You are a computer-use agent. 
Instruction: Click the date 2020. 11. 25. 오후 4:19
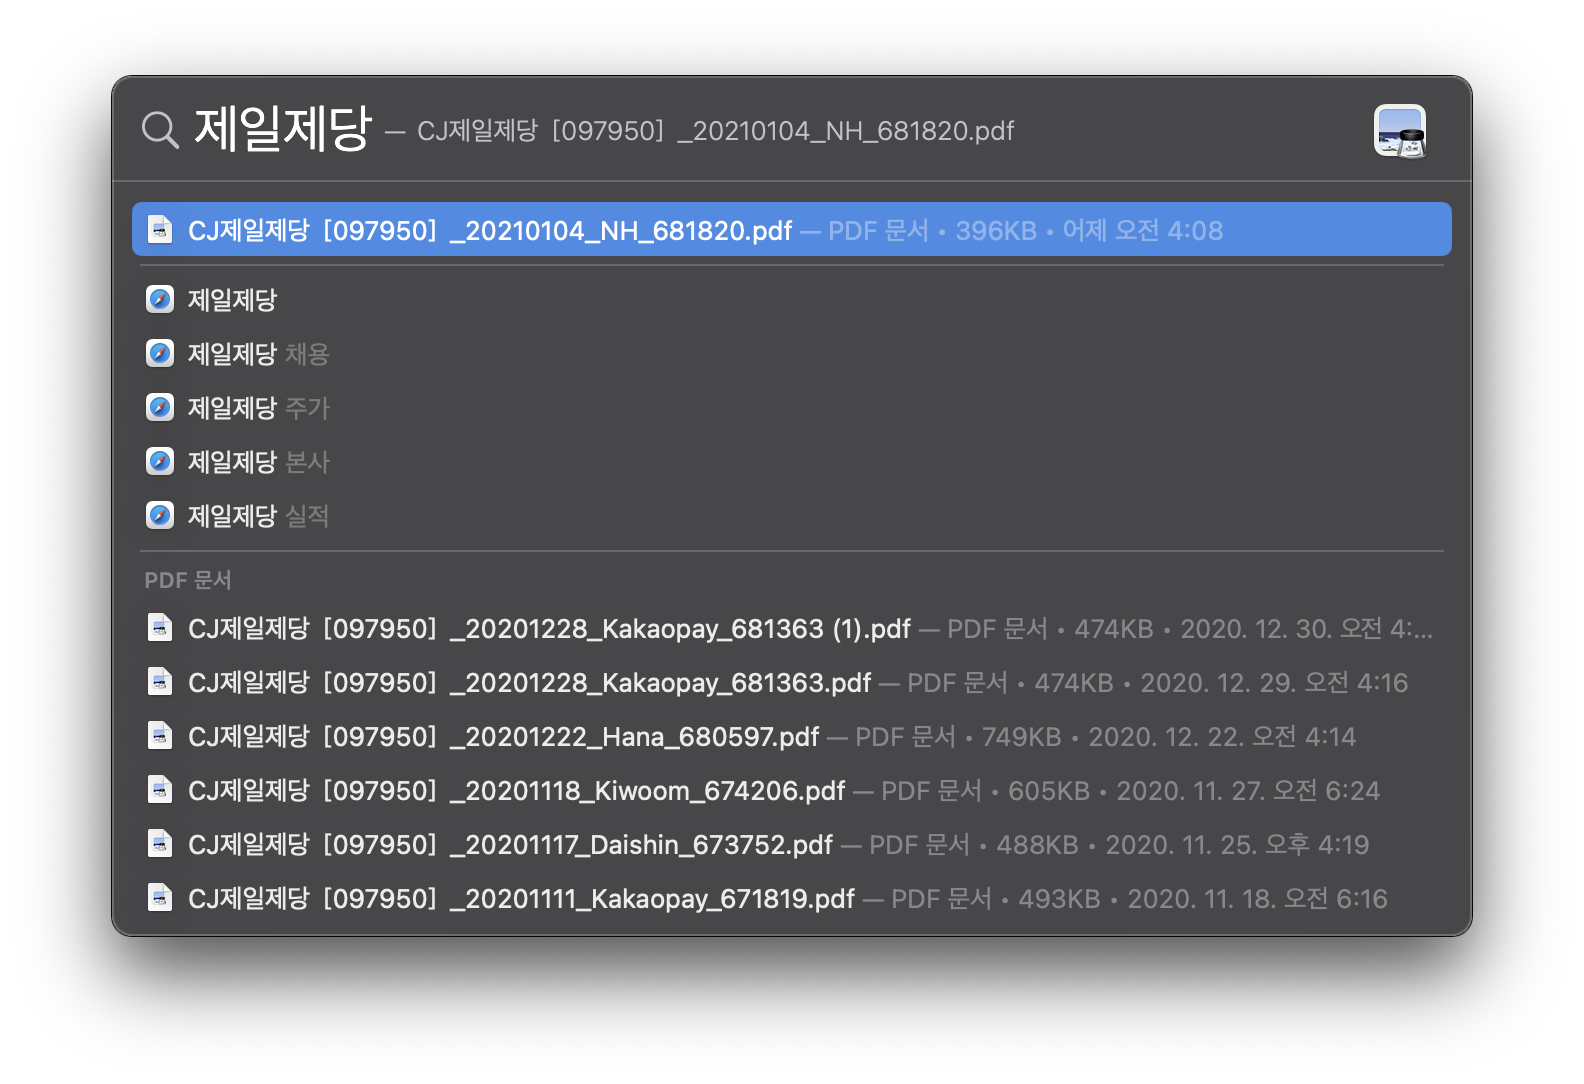tap(1237, 845)
